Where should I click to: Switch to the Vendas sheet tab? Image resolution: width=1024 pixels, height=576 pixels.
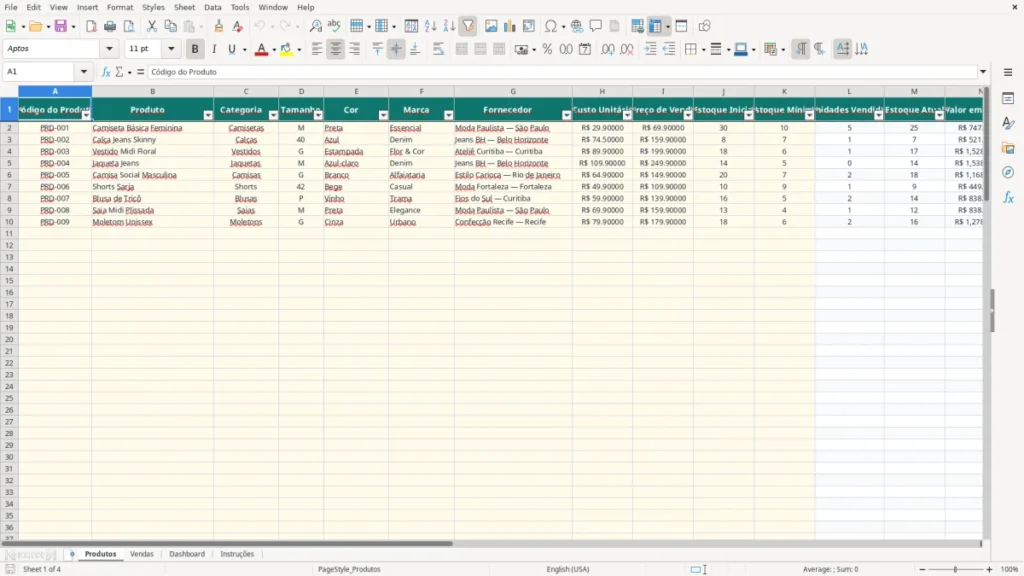142,554
